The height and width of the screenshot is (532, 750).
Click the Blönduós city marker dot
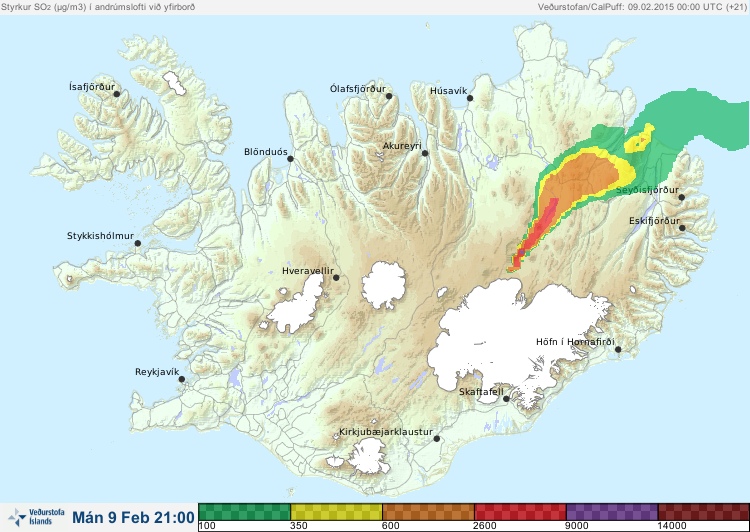click(290, 158)
